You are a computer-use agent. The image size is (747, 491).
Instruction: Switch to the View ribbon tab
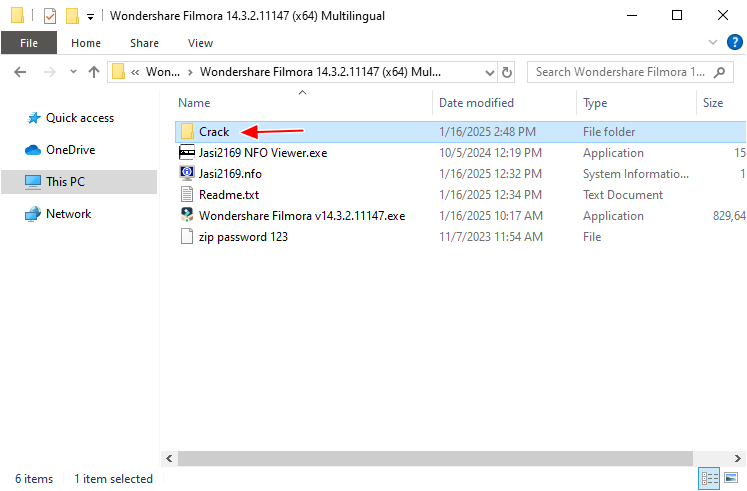click(200, 43)
